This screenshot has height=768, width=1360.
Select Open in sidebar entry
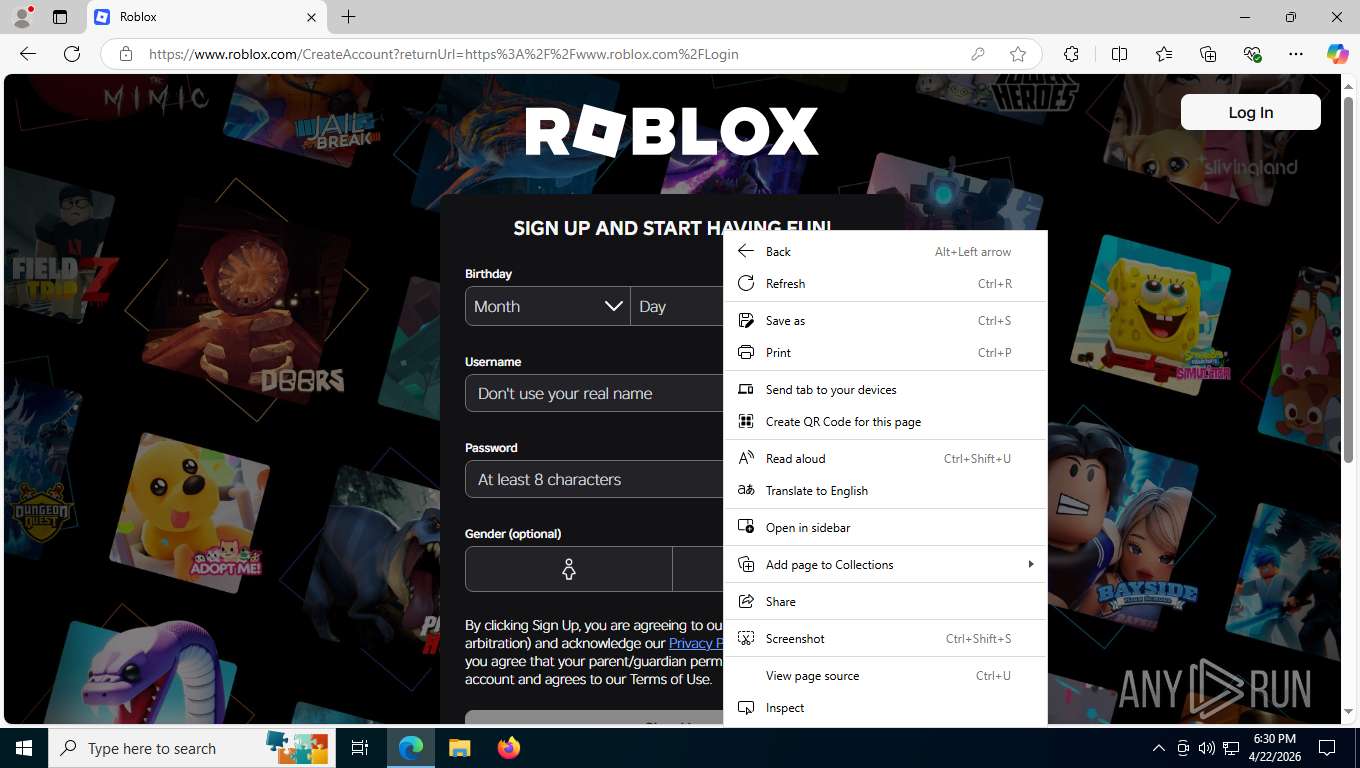pos(885,527)
